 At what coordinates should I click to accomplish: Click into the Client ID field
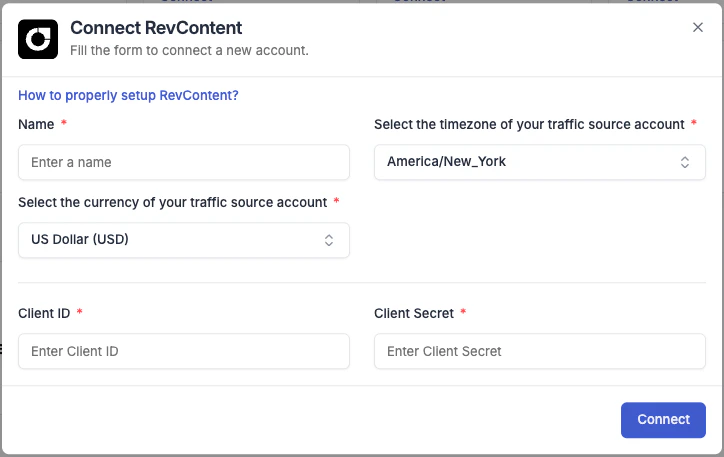184,351
